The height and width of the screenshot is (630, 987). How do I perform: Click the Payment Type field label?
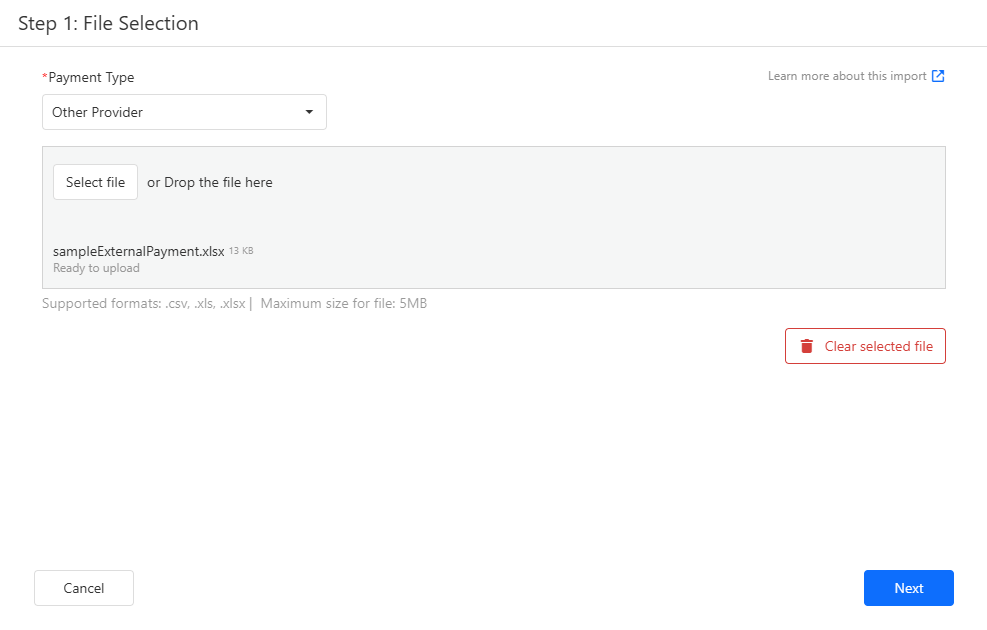[91, 77]
